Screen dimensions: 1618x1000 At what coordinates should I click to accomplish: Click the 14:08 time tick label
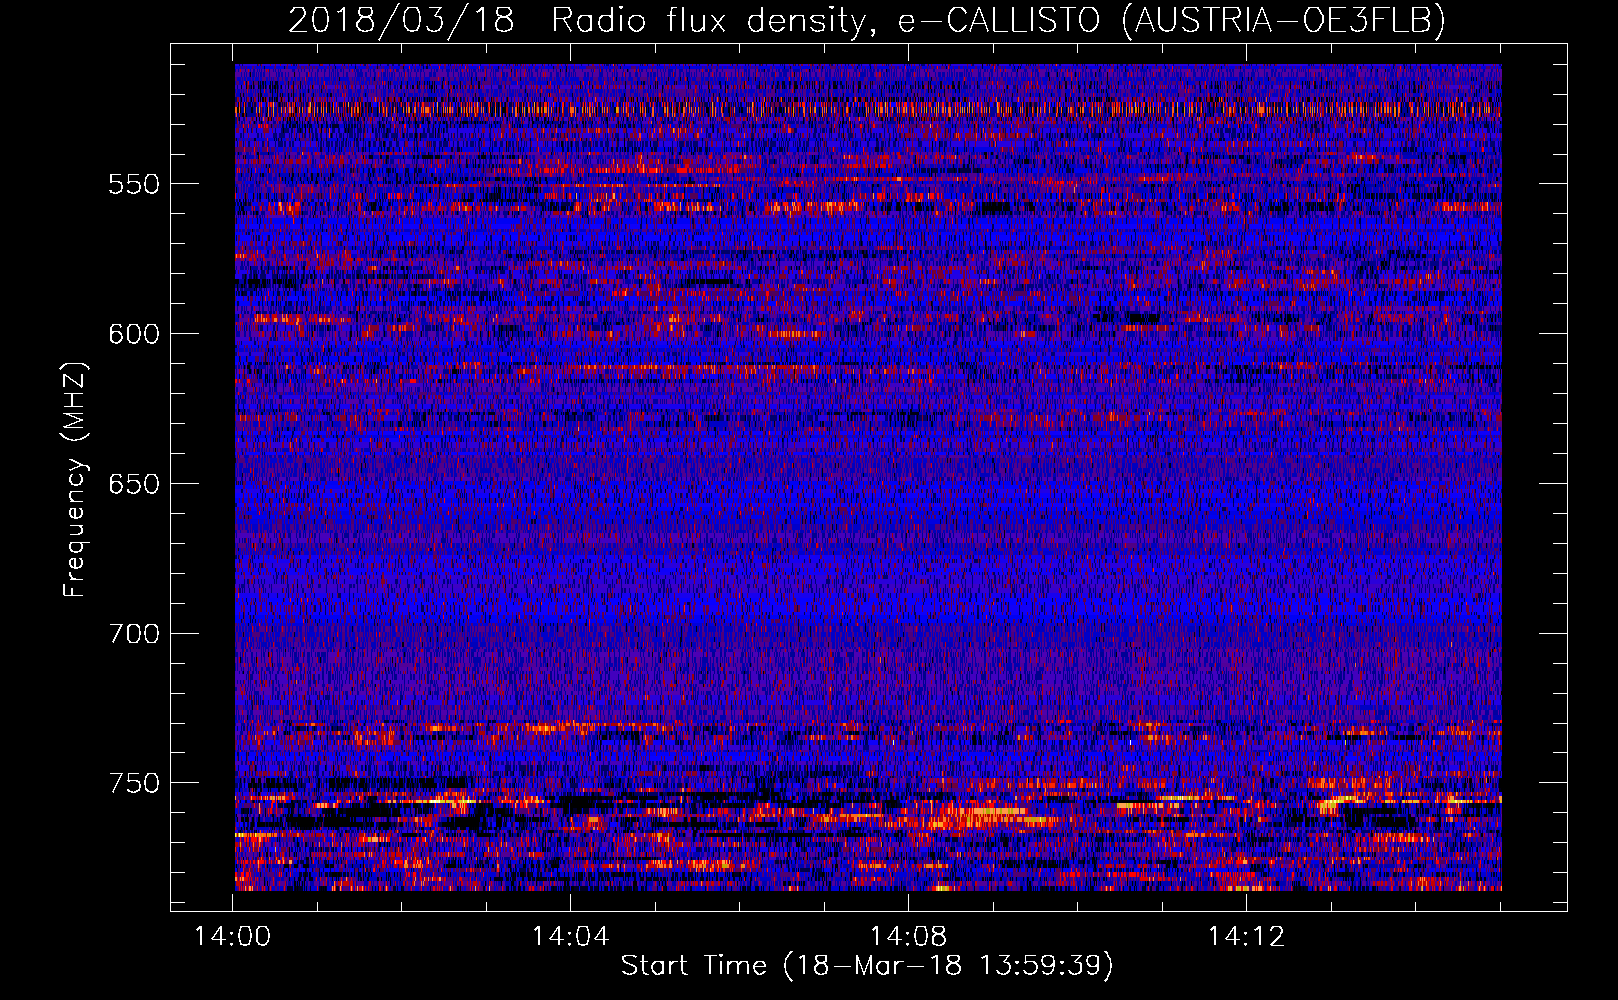tap(908, 937)
